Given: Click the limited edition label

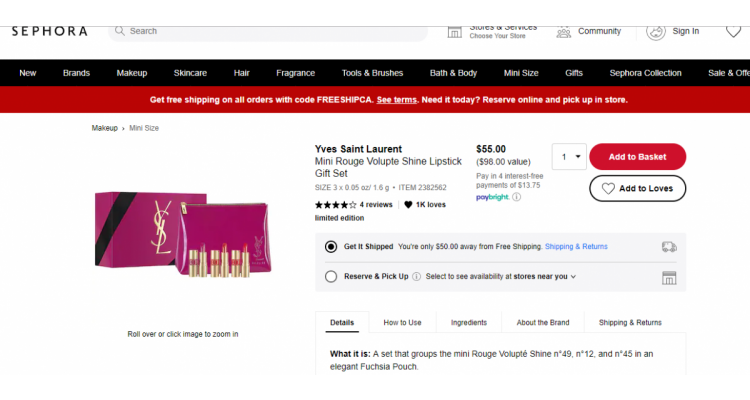Looking at the screenshot, I should [340, 218].
